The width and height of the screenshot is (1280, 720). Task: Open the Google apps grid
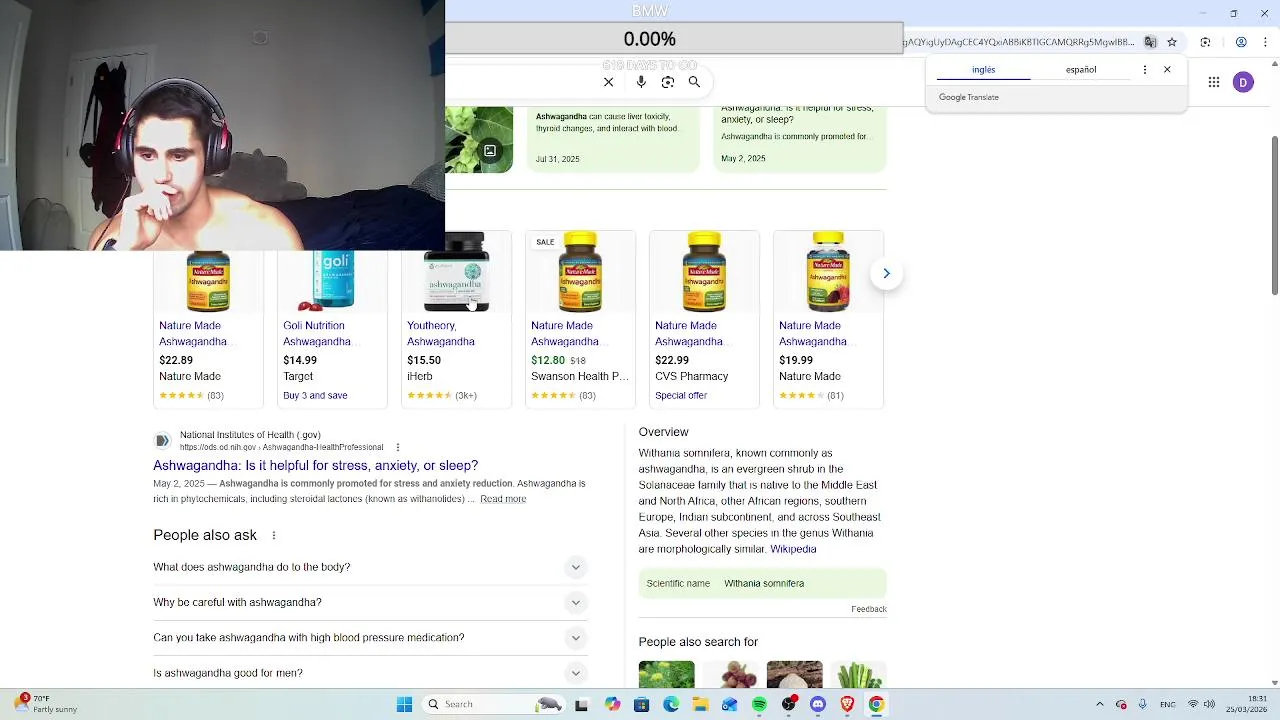(1213, 82)
